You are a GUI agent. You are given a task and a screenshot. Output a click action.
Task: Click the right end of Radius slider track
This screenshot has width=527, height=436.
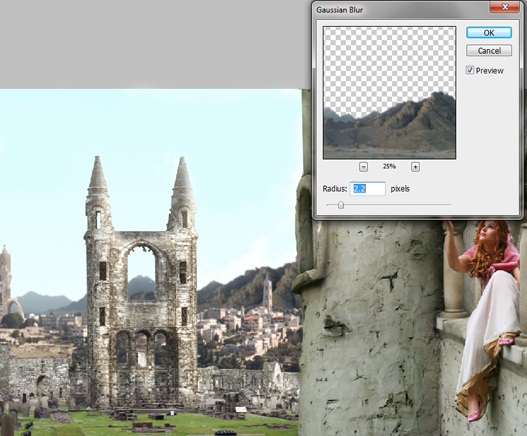pos(450,204)
